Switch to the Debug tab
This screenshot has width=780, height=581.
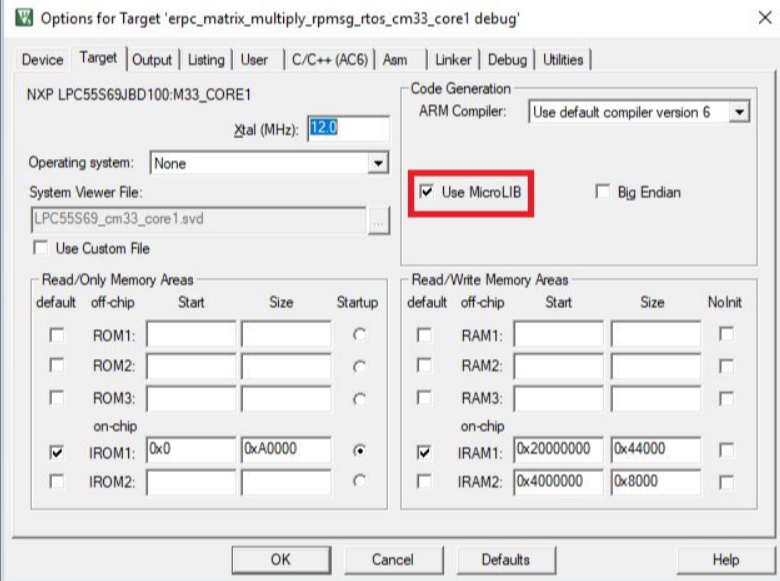click(507, 60)
